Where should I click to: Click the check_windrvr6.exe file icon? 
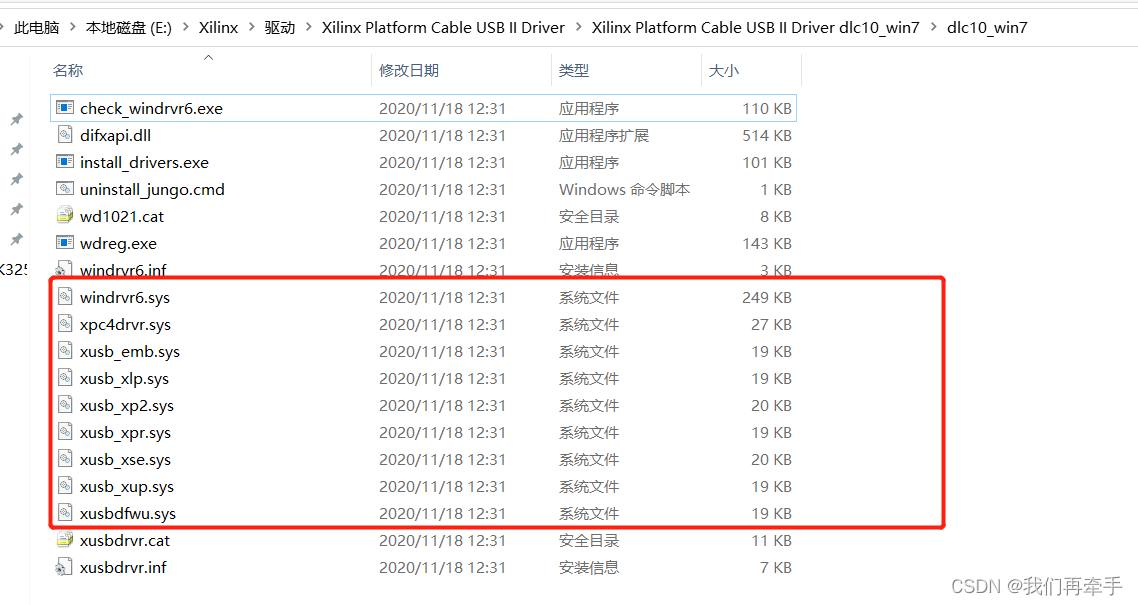tap(65, 108)
